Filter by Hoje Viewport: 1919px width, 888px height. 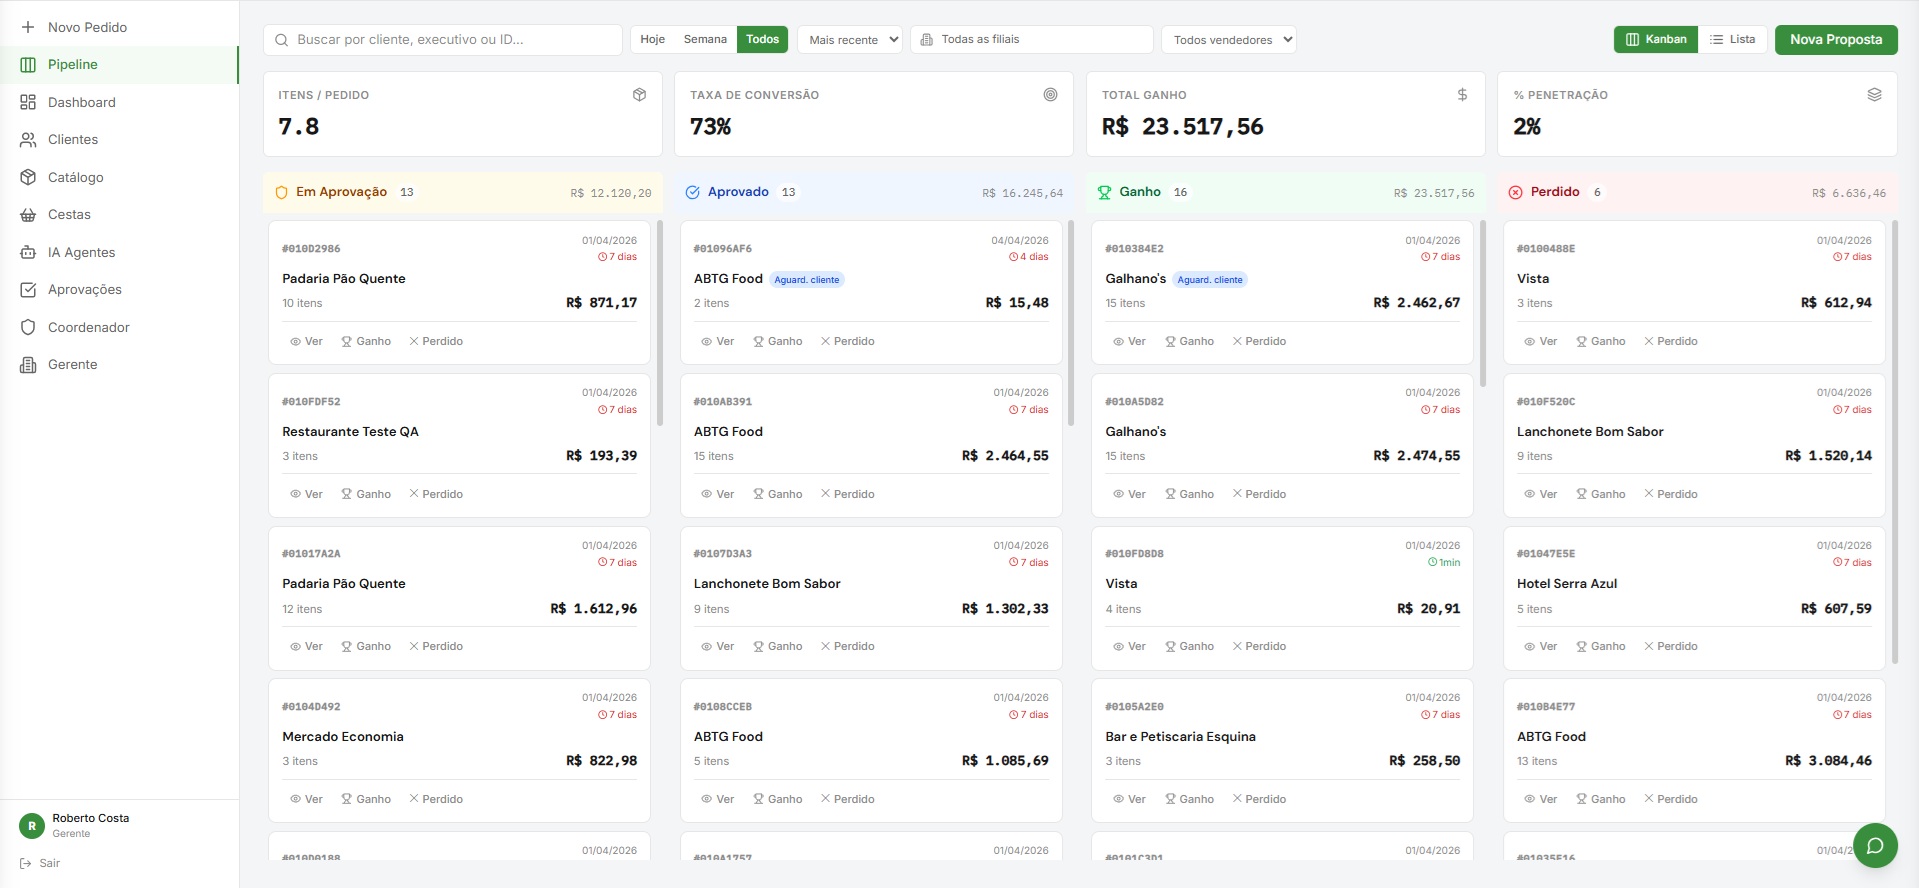(653, 39)
